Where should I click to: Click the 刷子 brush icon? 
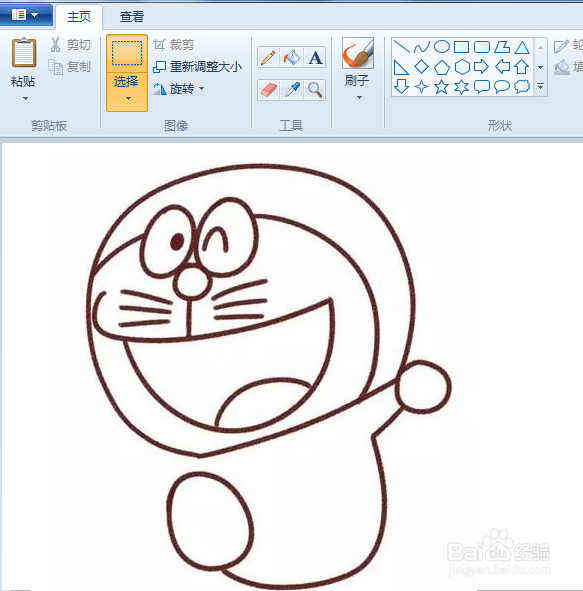pyautogui.click(x=358, y=53)
